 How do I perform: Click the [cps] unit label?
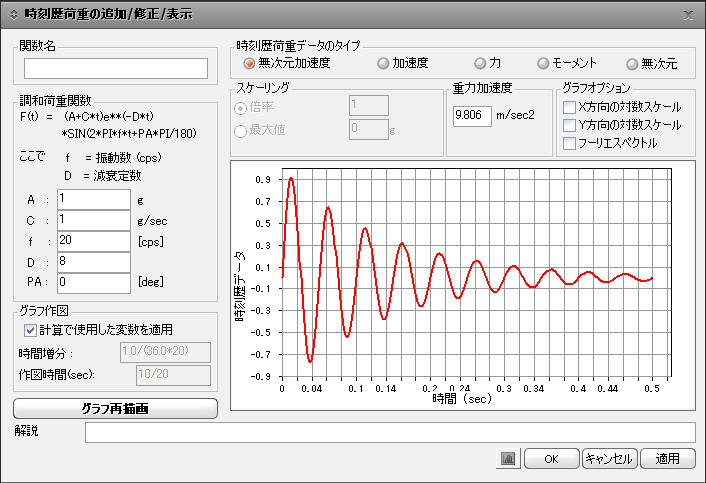click(x=151, y=242)
